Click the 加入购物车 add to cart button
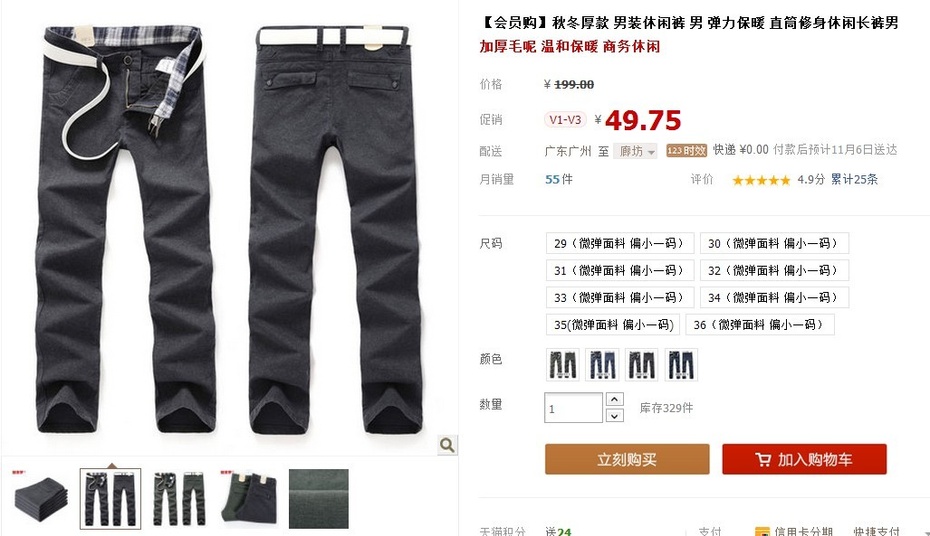 pyautogui.click(x=804, y=459)
